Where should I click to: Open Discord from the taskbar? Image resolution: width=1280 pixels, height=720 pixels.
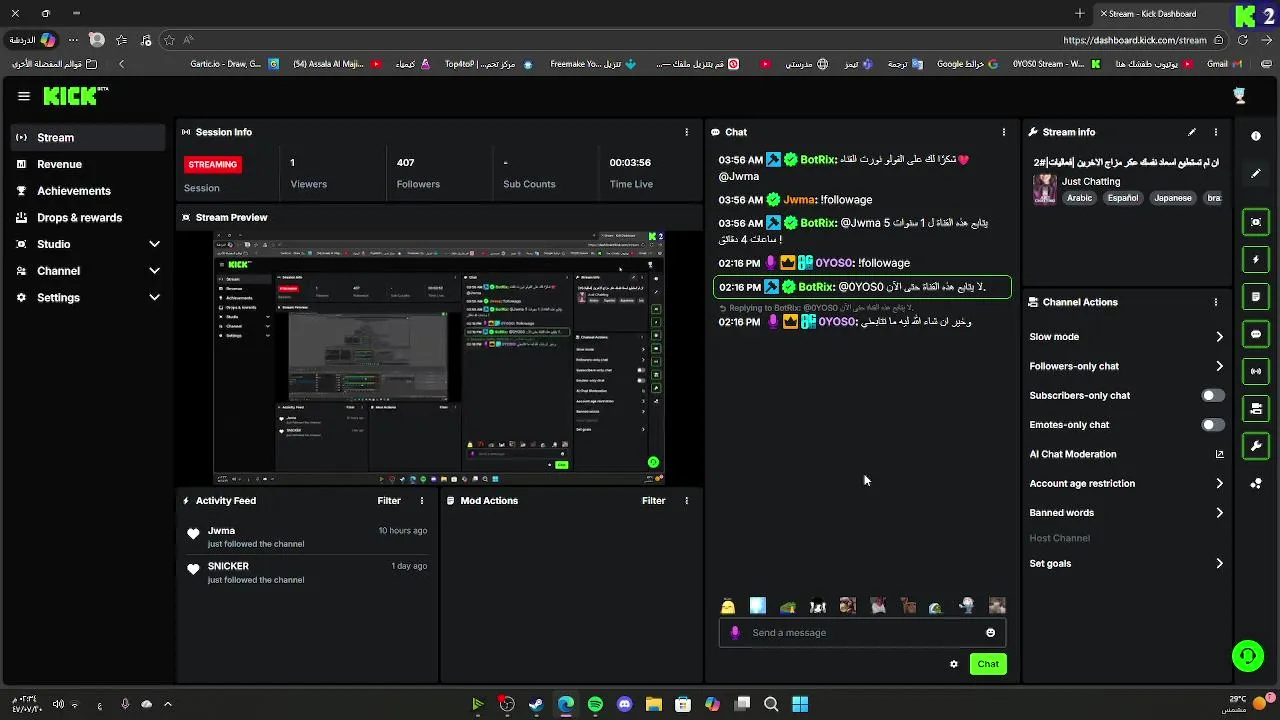click(625, 704)
